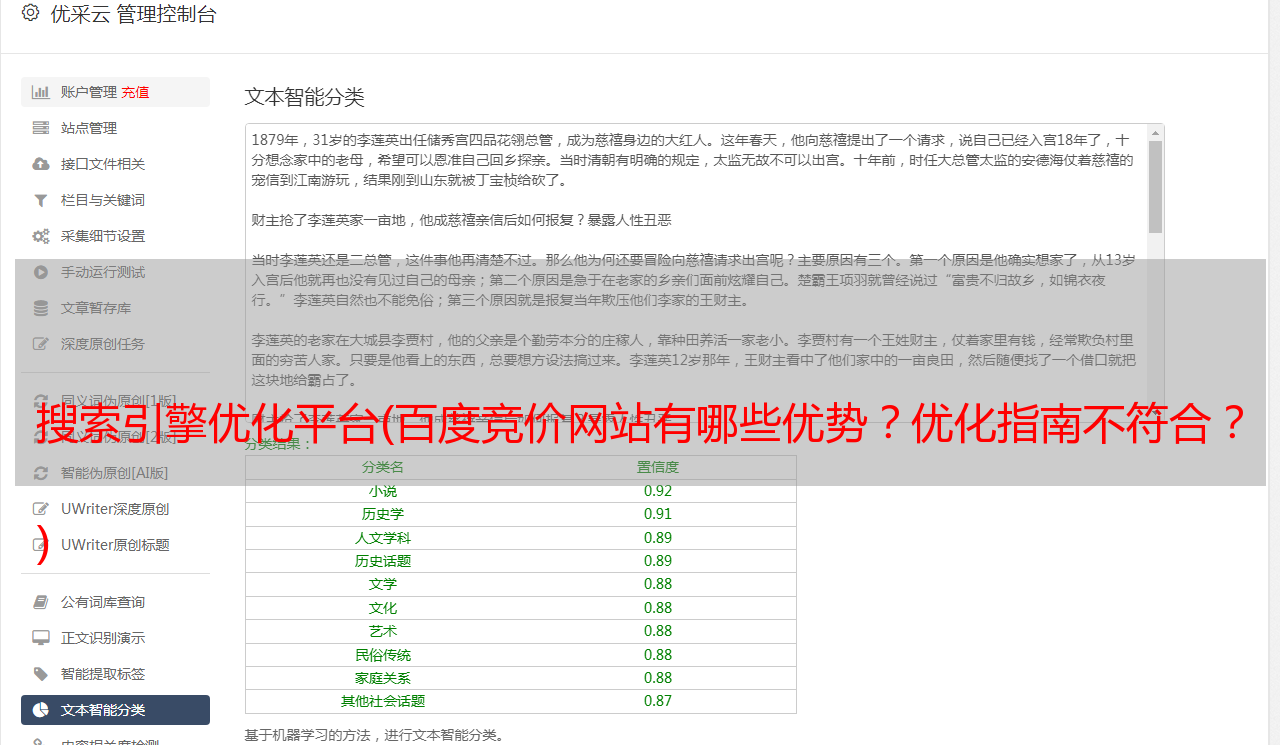Click the 置信度 column header

coord(658,467)
